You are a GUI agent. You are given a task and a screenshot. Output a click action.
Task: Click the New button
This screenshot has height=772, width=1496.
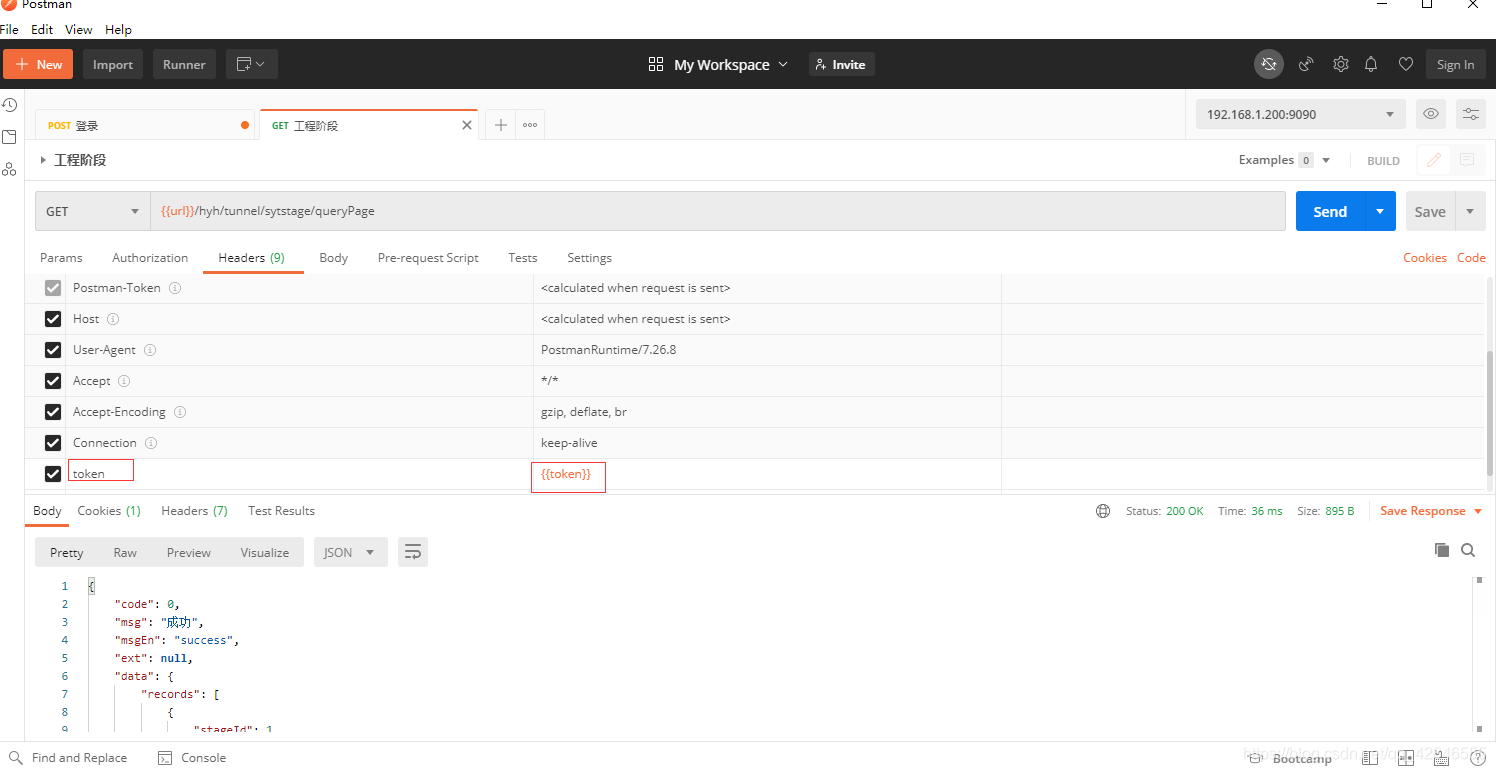click(x=38, y=64)
